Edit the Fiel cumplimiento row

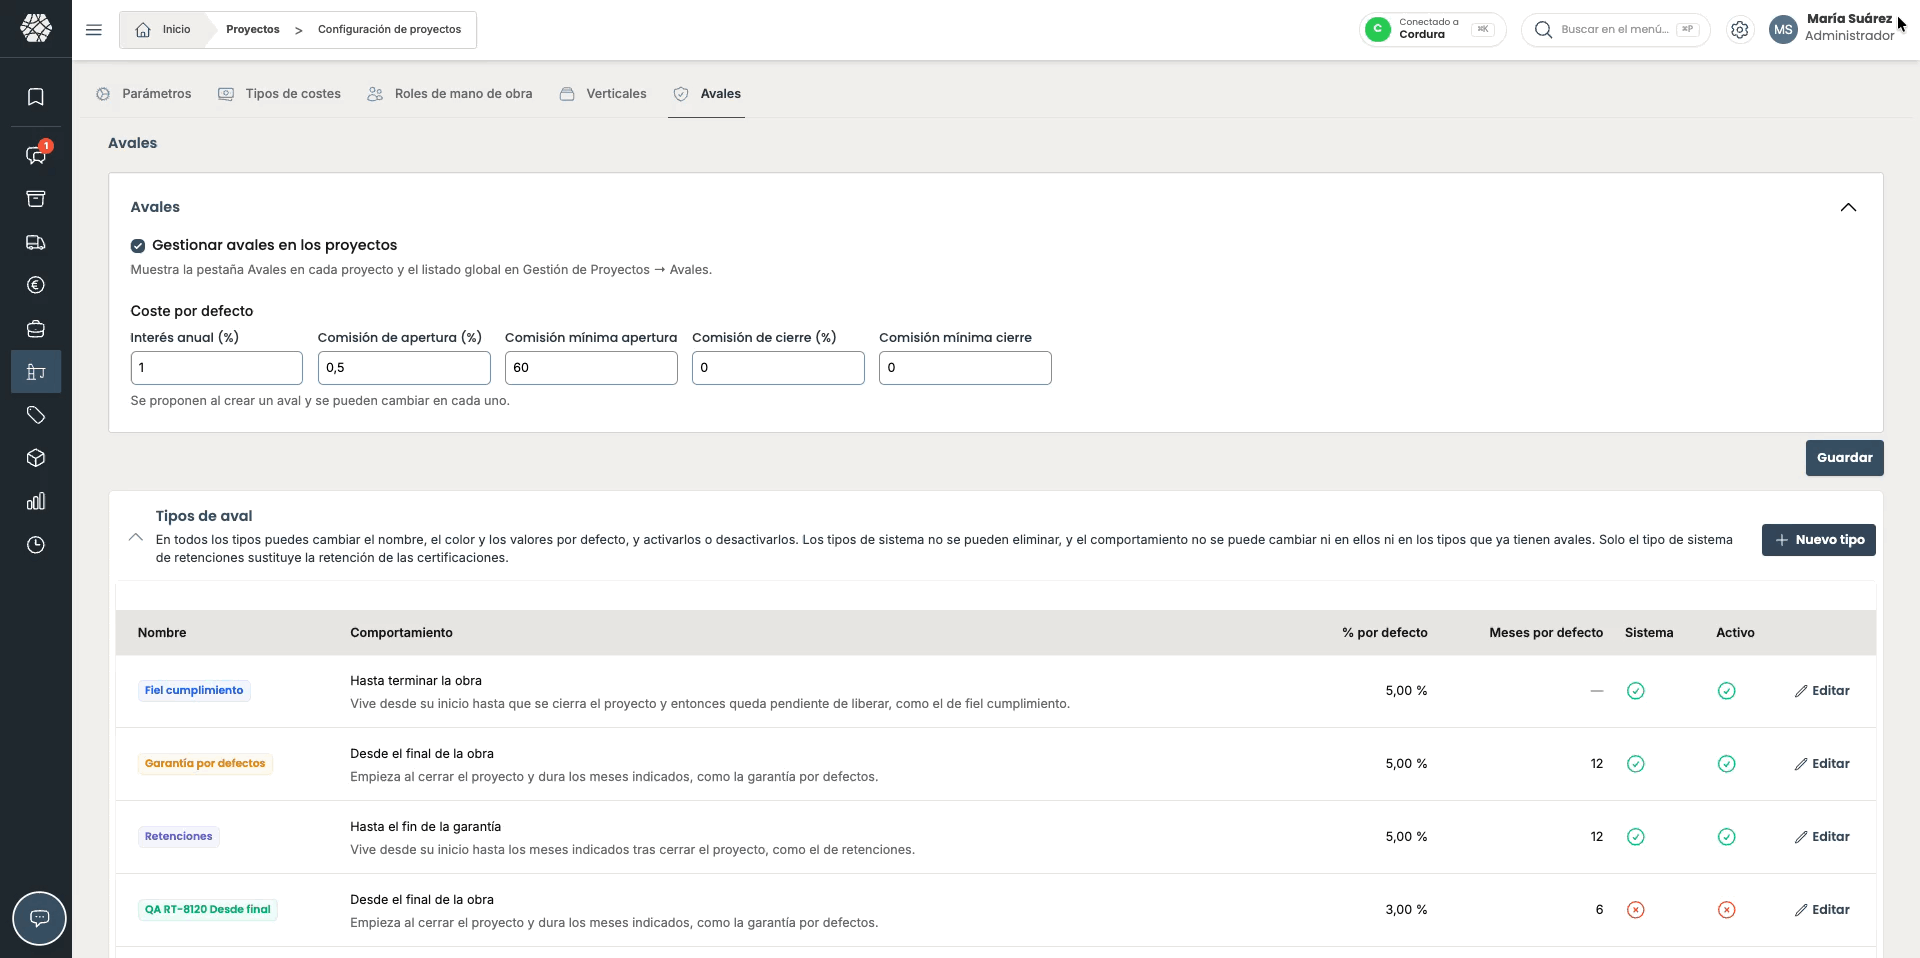coord(1822,691)
